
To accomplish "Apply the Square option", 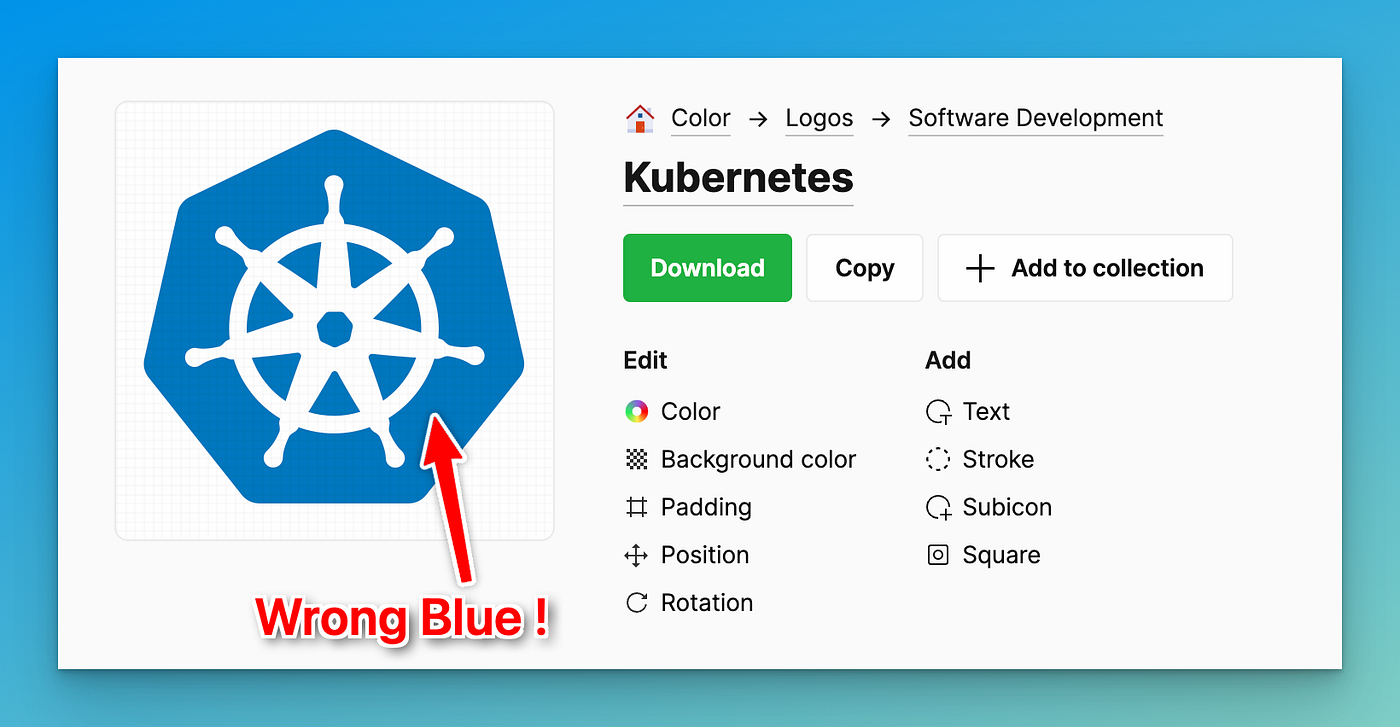I will tap(1001, 555).
